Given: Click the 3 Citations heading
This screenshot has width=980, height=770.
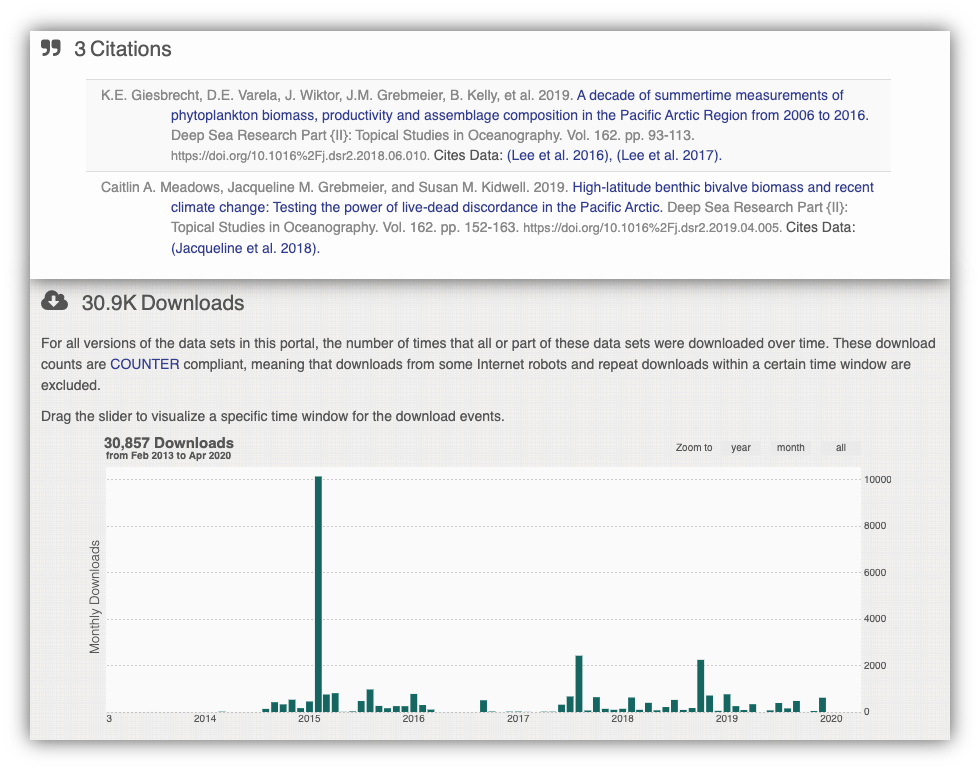Looking at the screenshot, I should click(122, 49).
